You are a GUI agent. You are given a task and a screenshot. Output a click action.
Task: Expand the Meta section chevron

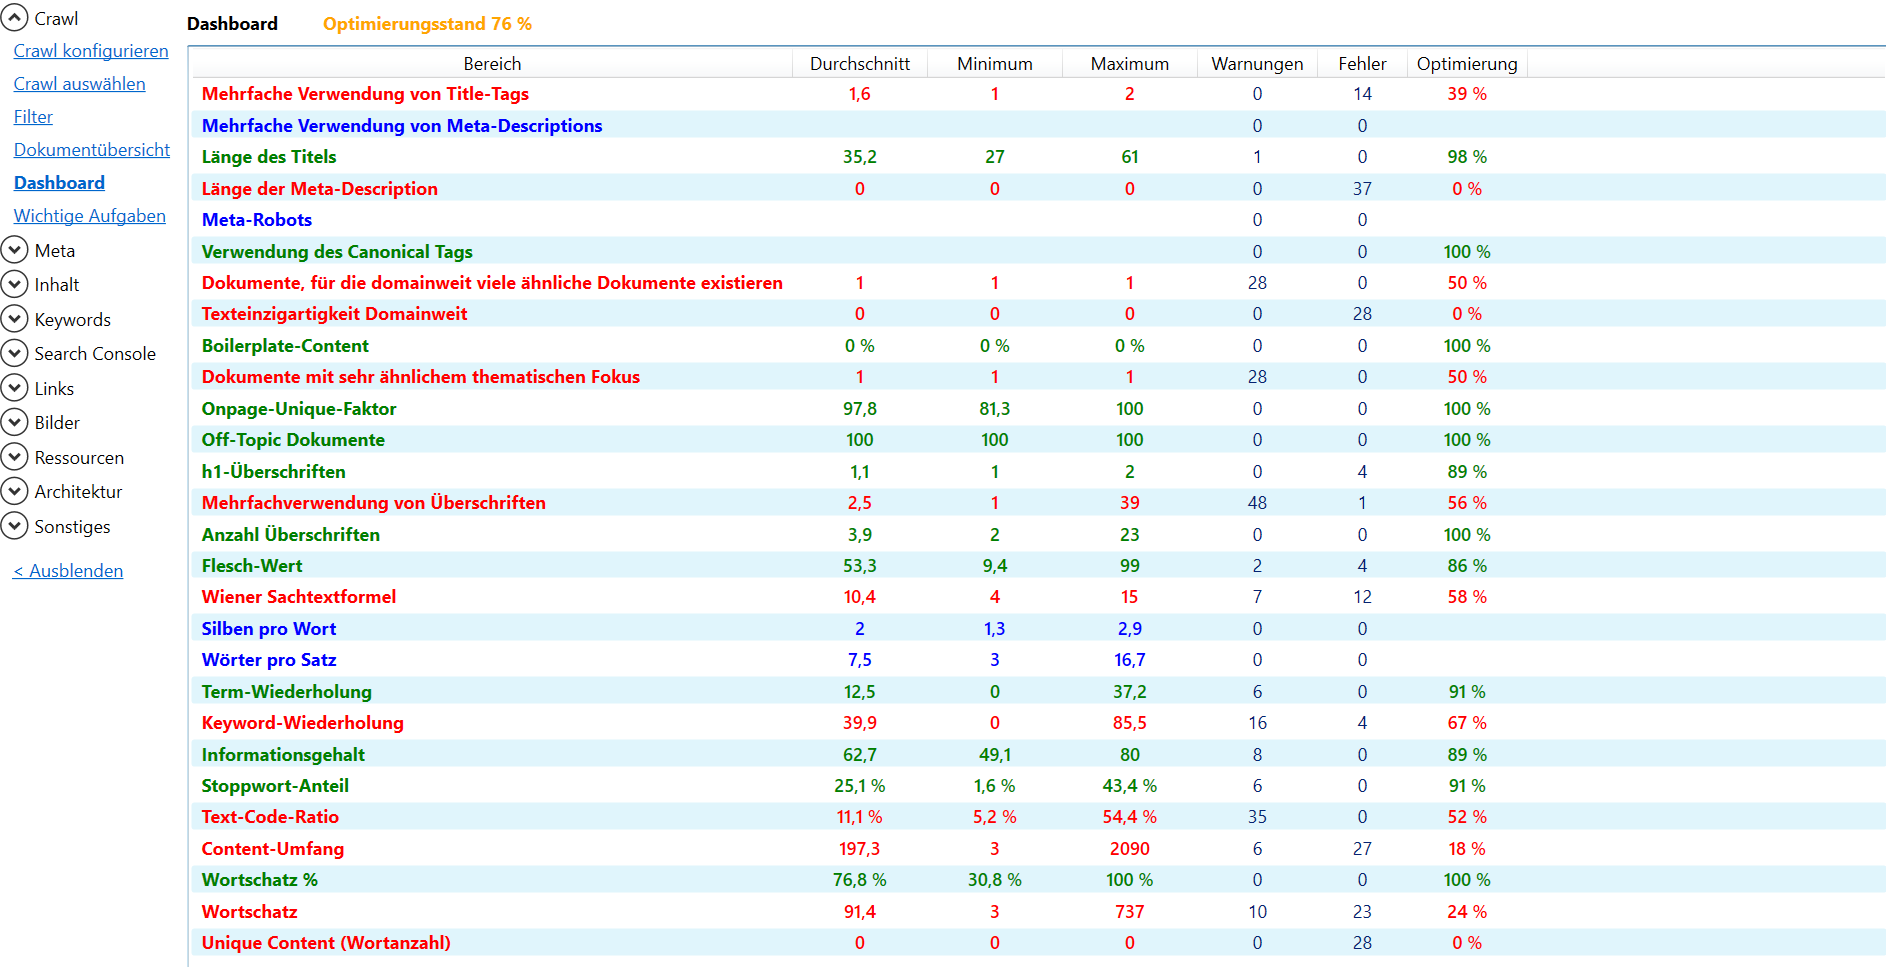click(14, 250)
